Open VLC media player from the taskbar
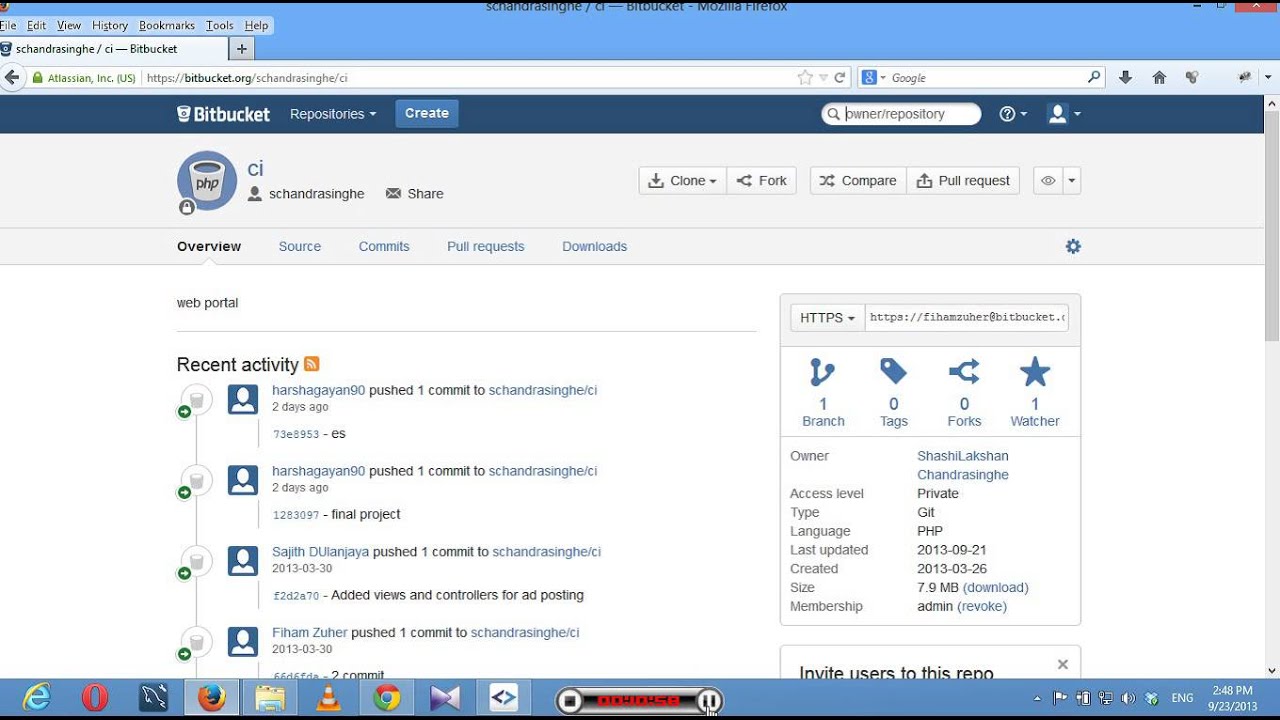 tap(328, 698)
